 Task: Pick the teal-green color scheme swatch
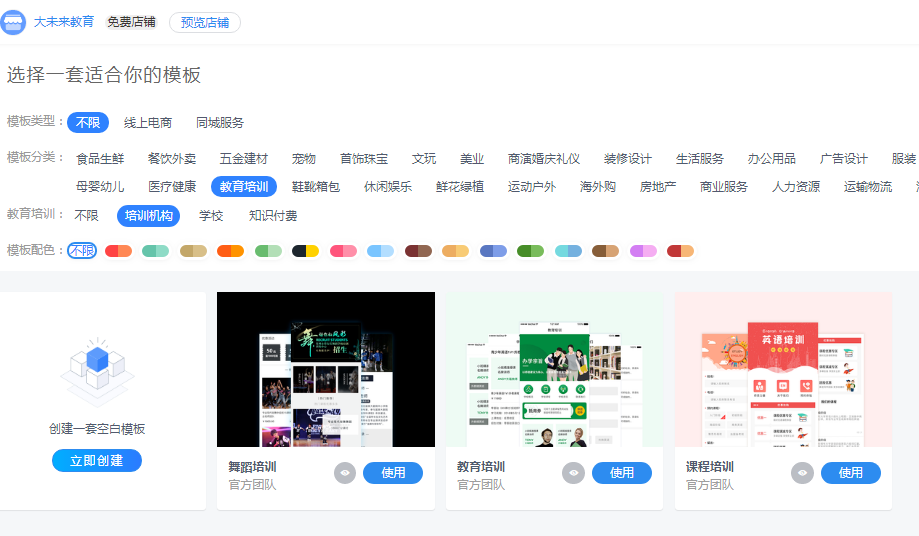point(155,251)
